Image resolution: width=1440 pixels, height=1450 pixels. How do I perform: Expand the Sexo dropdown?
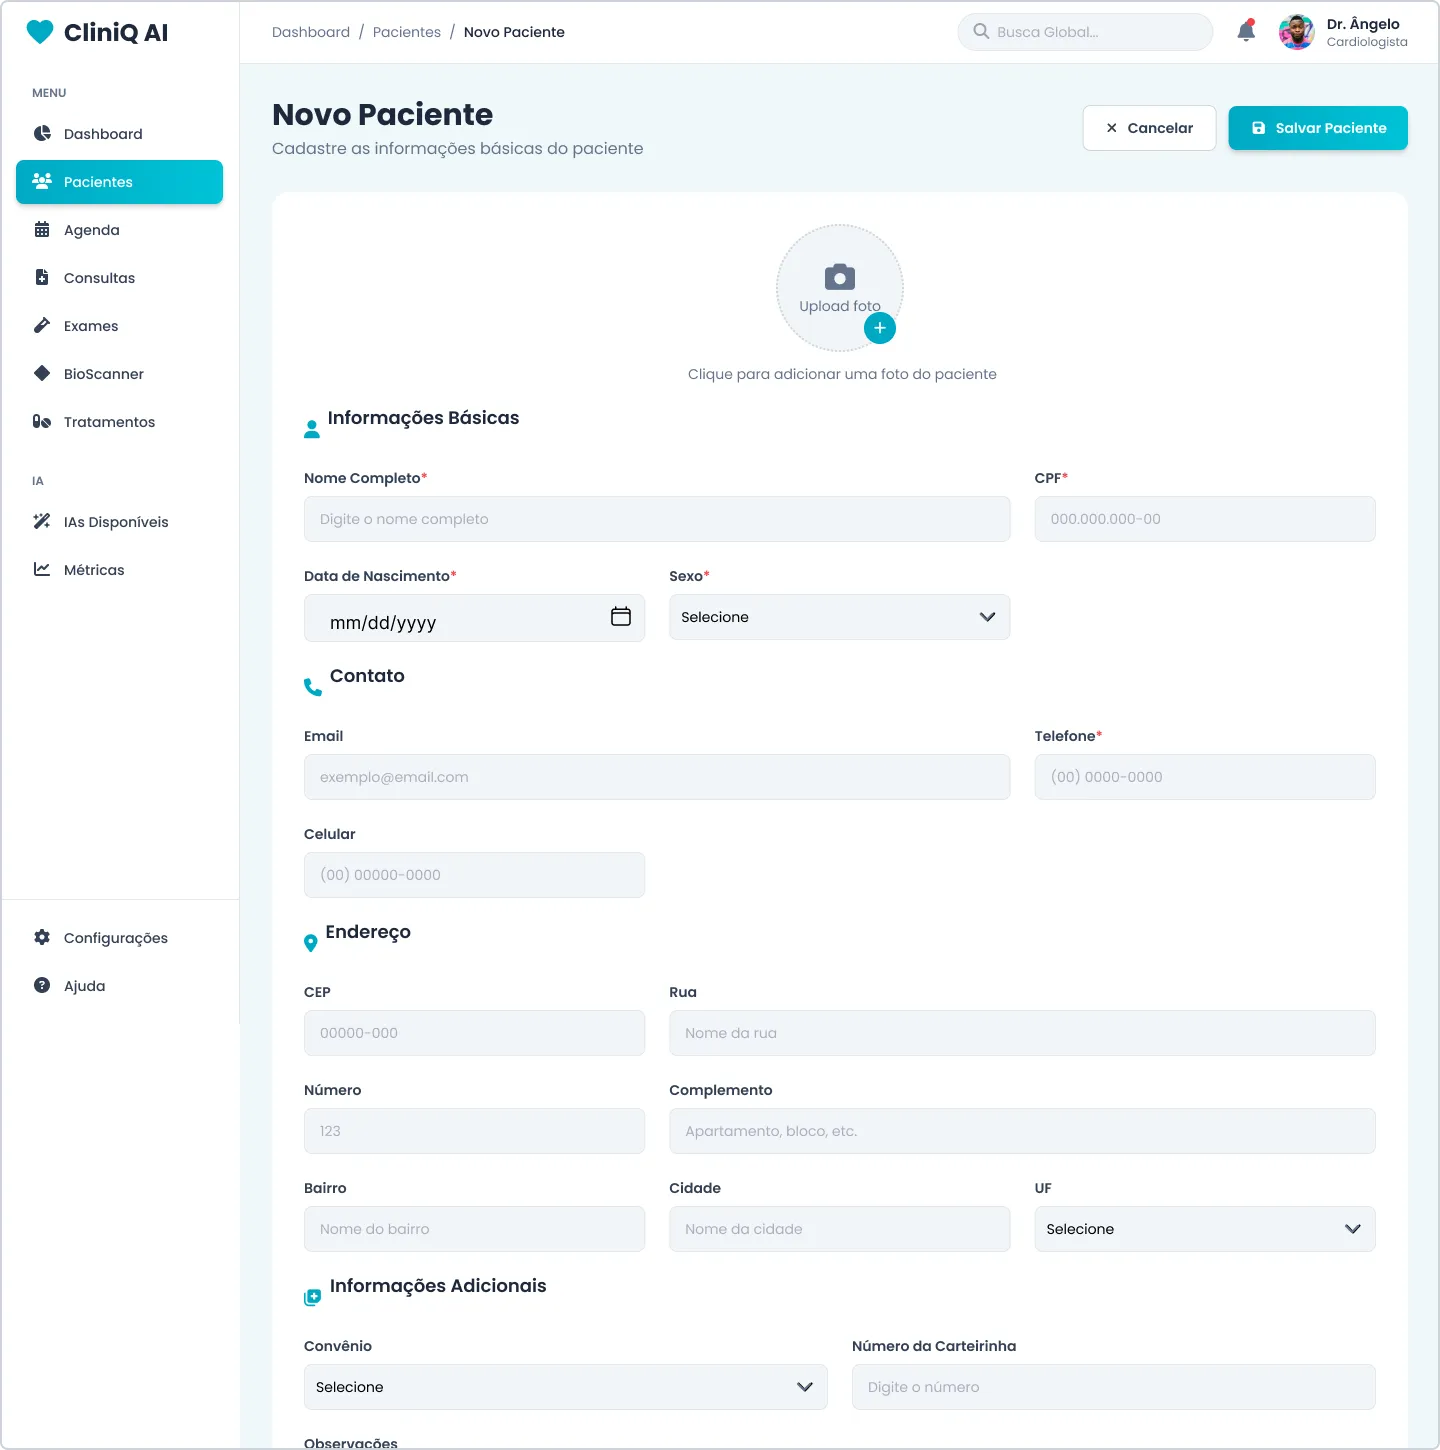tap(839, 617)
